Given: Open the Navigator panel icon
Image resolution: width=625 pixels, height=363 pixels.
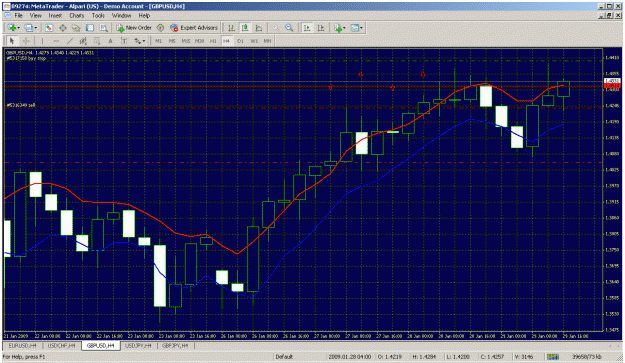Looking at the screenshot, I should 76,28.
